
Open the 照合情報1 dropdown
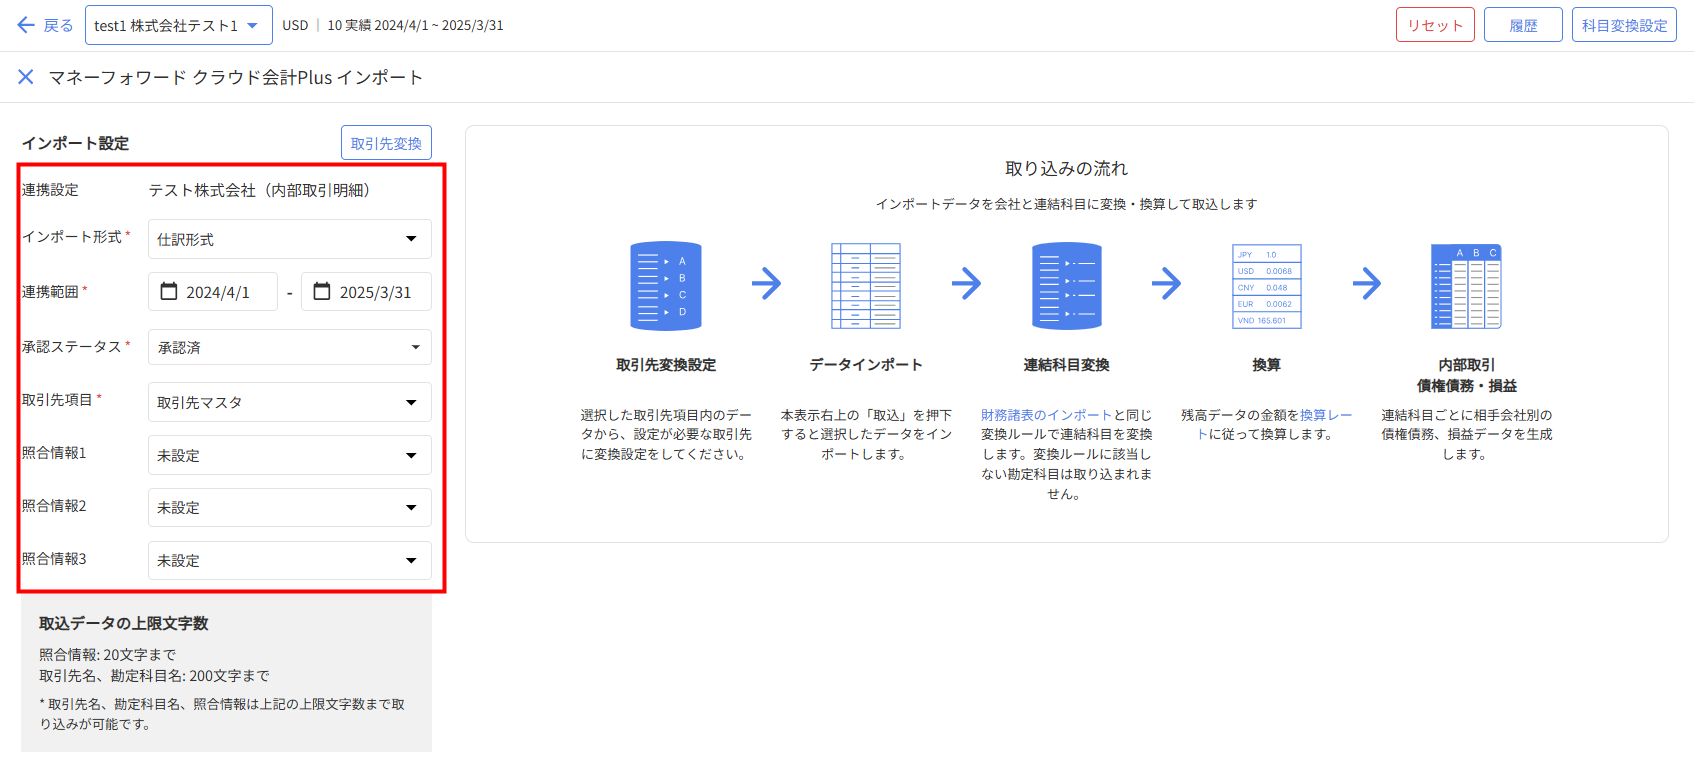tap(290, 455)
